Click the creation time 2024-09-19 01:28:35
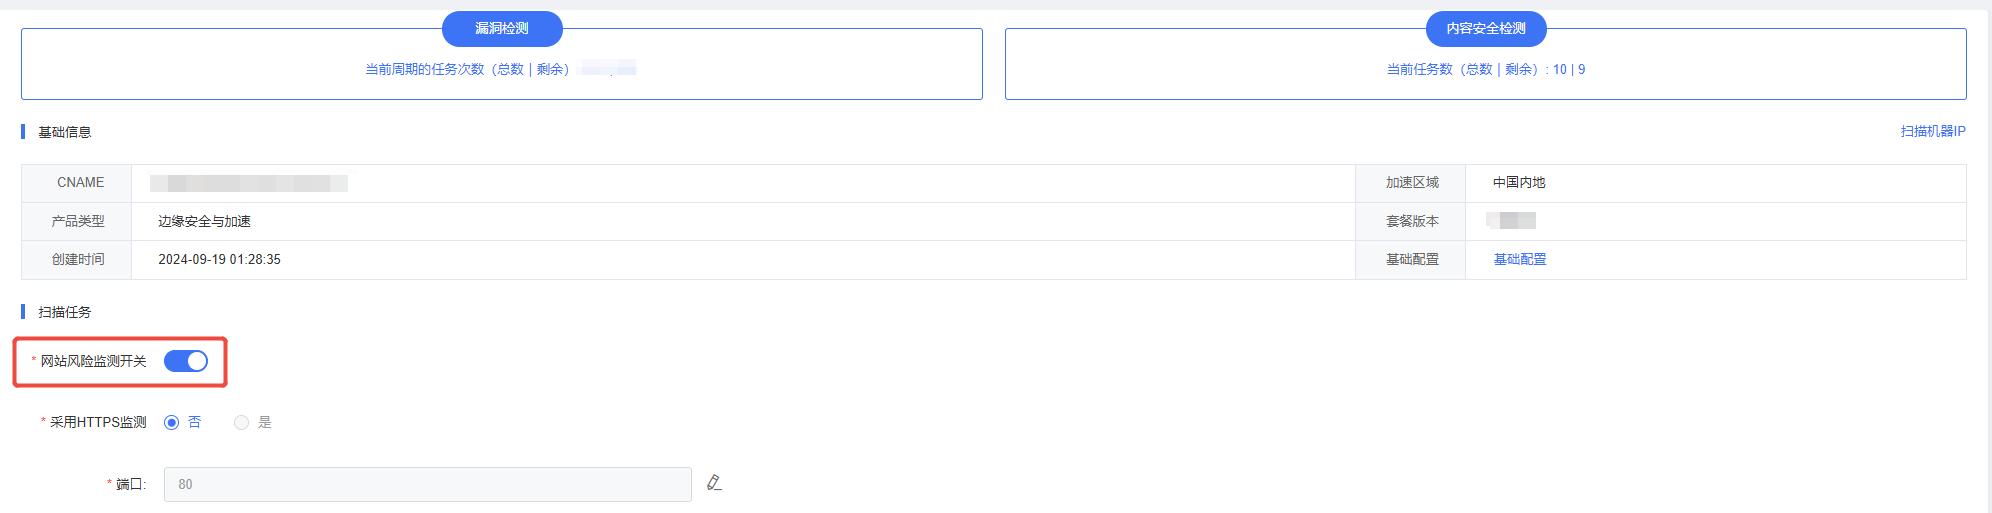Screen dimensions: 1992x513 click(x=219, y=259)
